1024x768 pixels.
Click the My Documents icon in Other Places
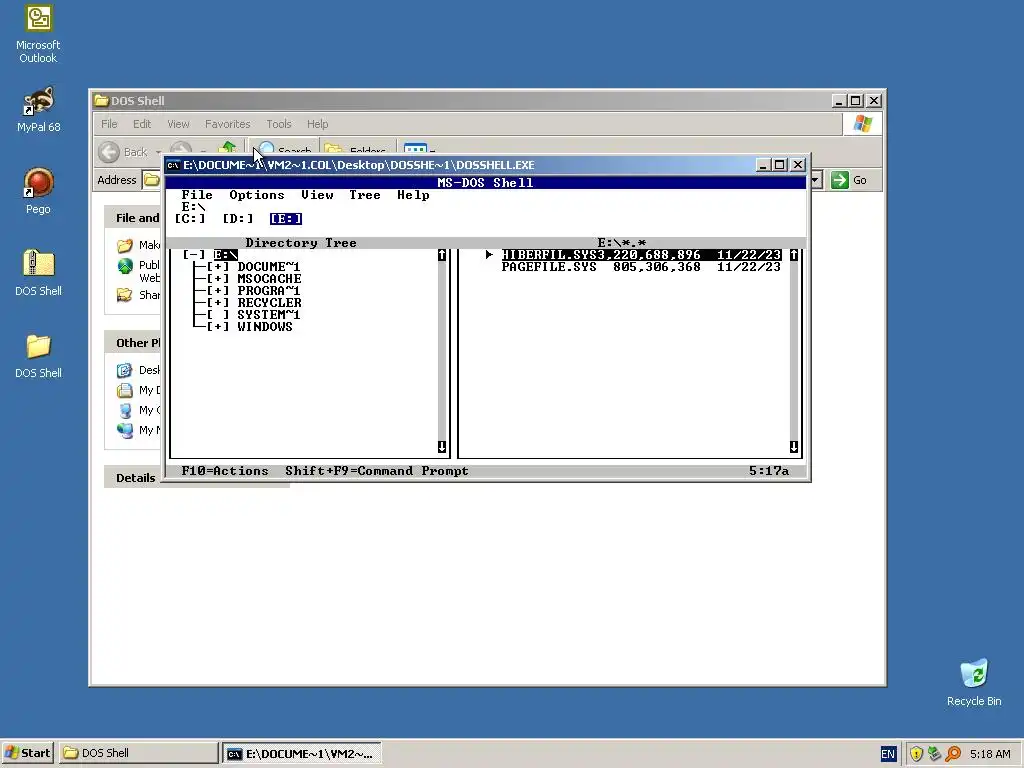click(x=125, y=391)
